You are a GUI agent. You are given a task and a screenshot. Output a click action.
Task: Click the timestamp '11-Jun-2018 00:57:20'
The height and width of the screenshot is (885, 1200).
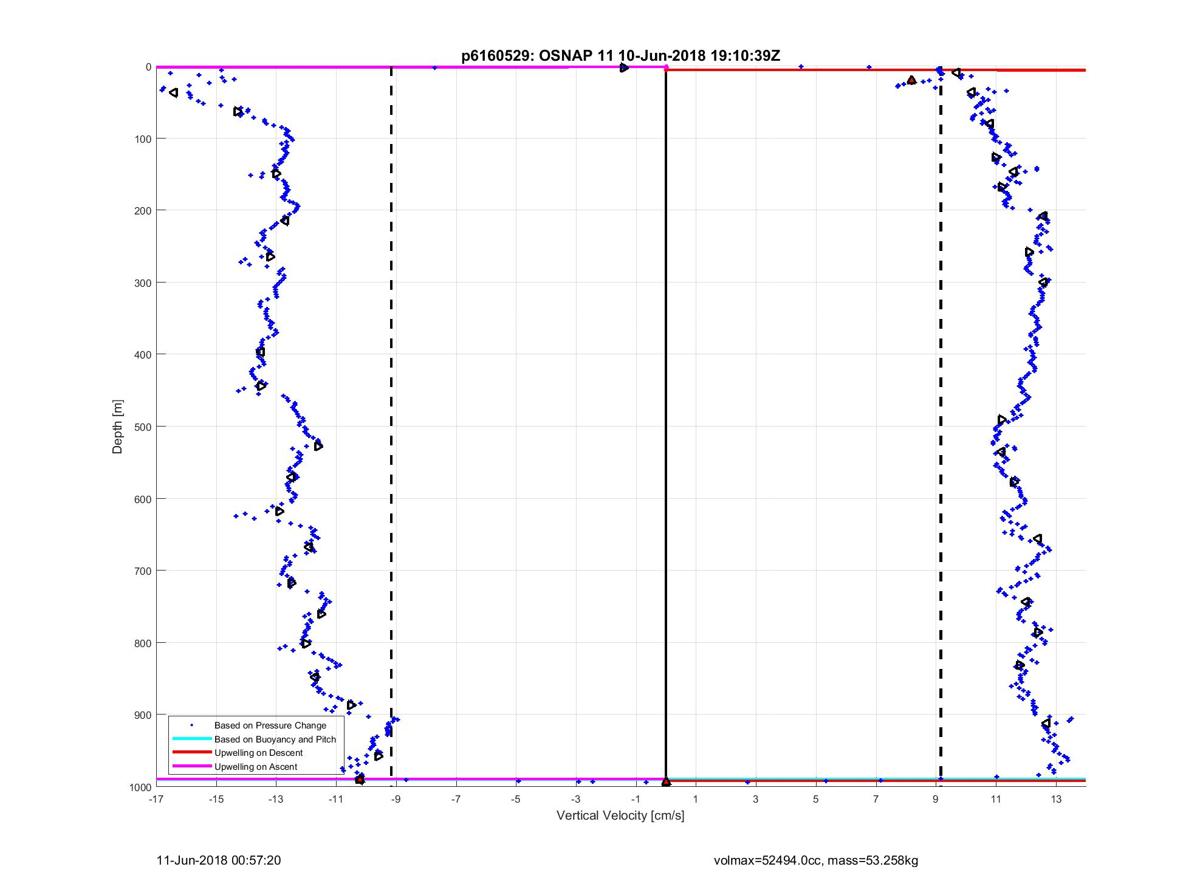(220, 859)
